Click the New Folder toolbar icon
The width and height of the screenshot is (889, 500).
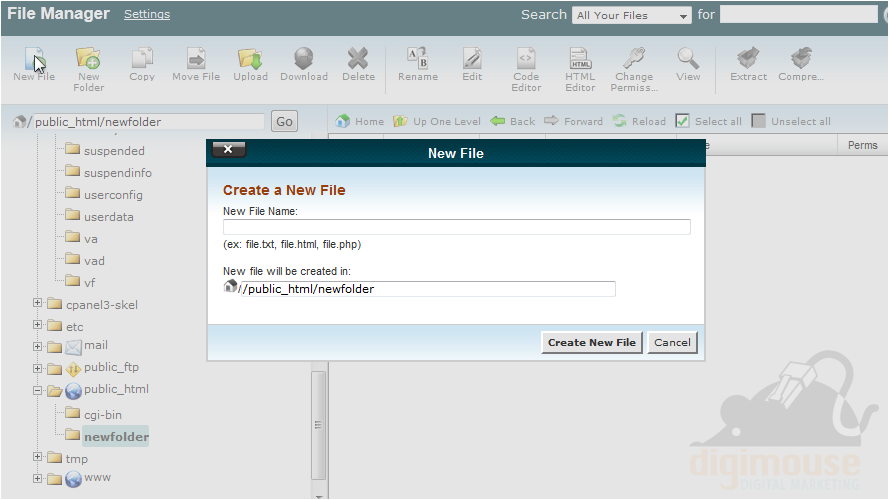point(88,58)
